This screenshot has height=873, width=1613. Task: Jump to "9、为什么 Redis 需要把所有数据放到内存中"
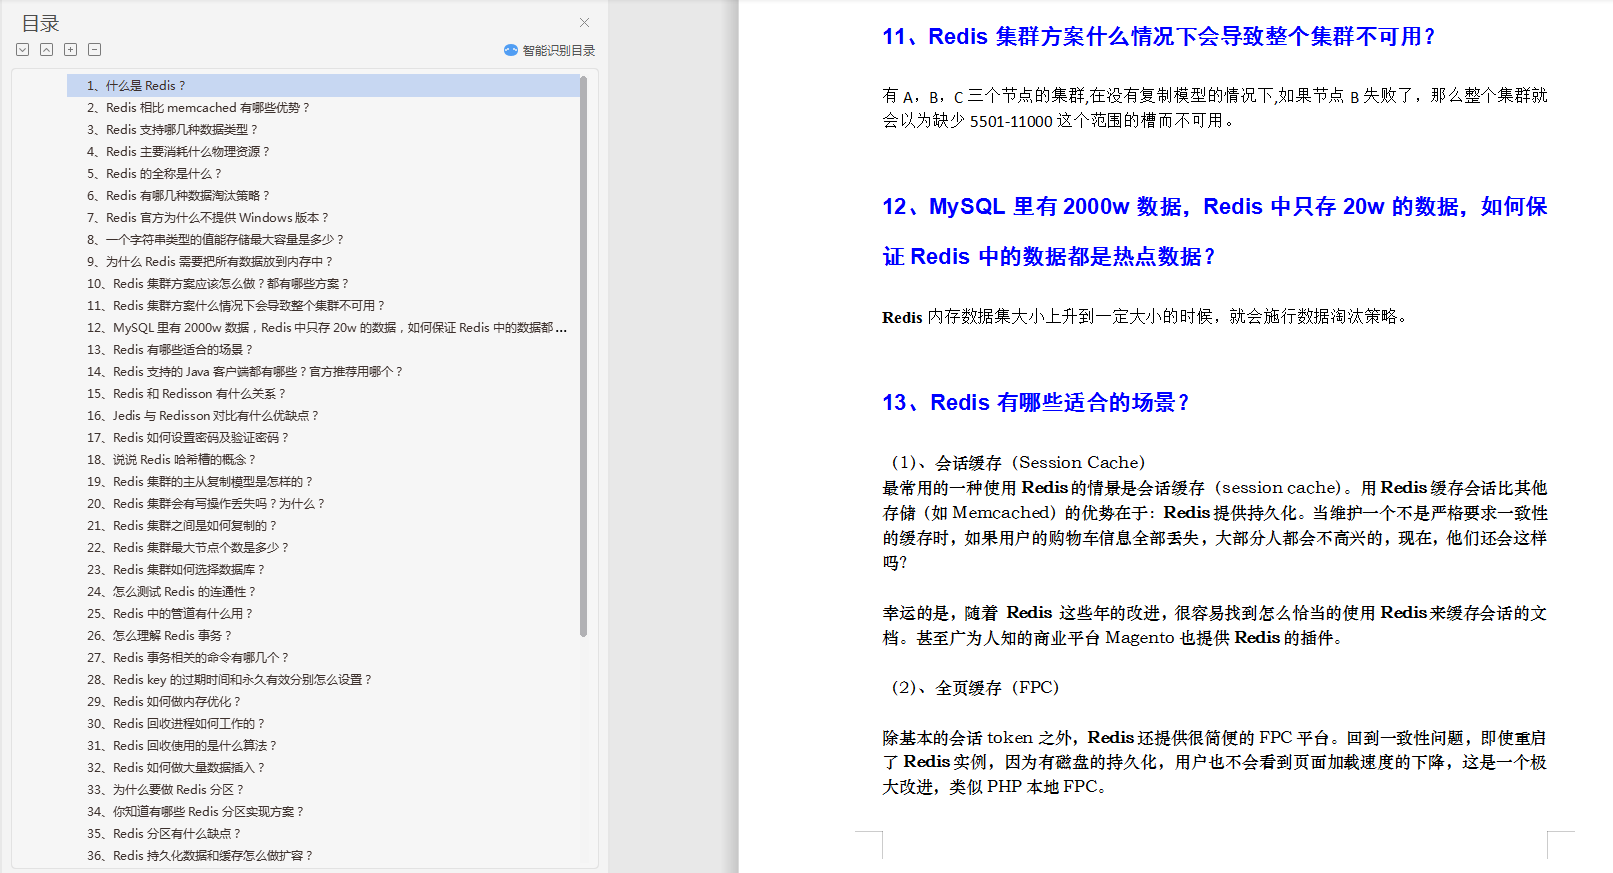click(210, 262)
